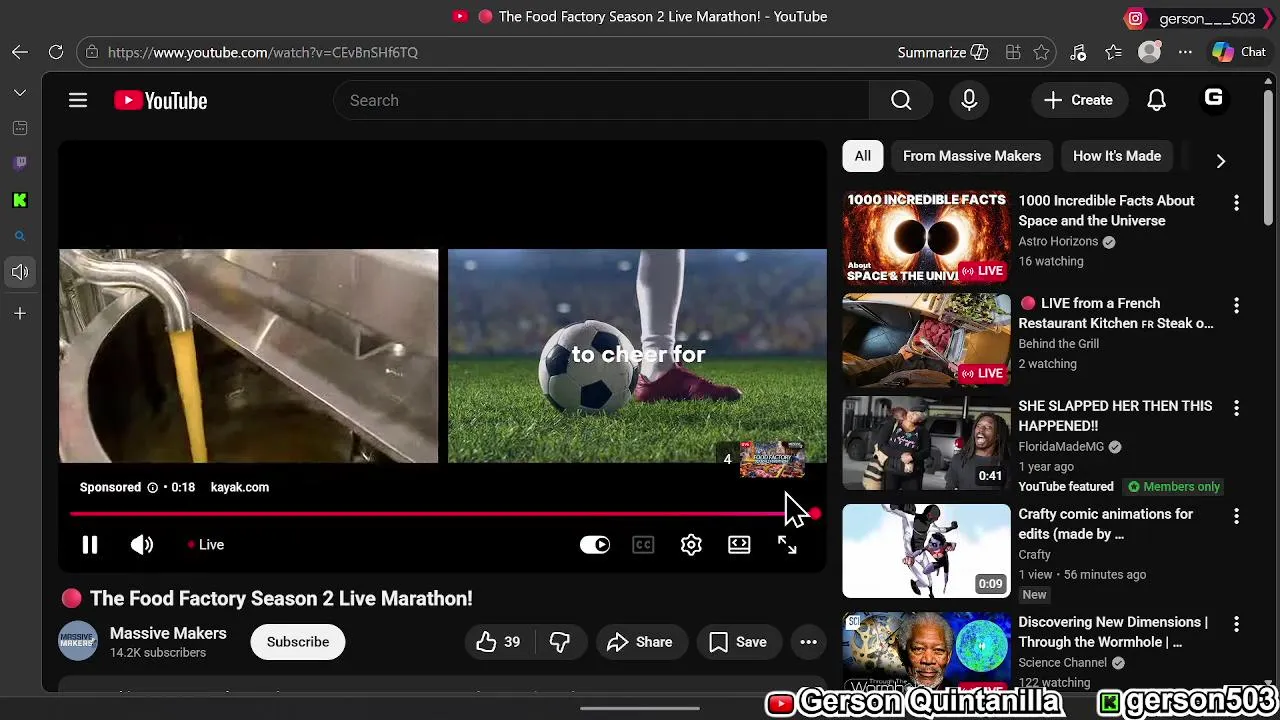Open player settings gear

point(691,544)
